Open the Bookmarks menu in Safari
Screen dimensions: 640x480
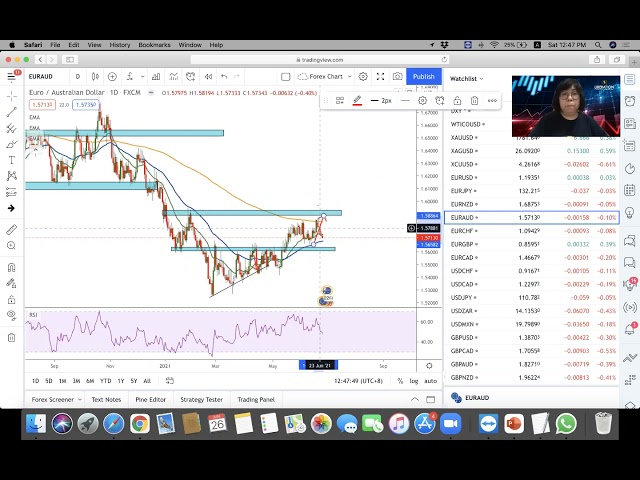[154, 45]
